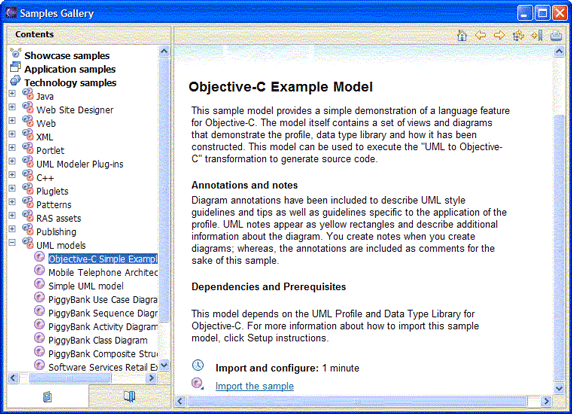The image size is (572, 414).
Task: Expand the Web tree node
Action: (x=12, y=120)
